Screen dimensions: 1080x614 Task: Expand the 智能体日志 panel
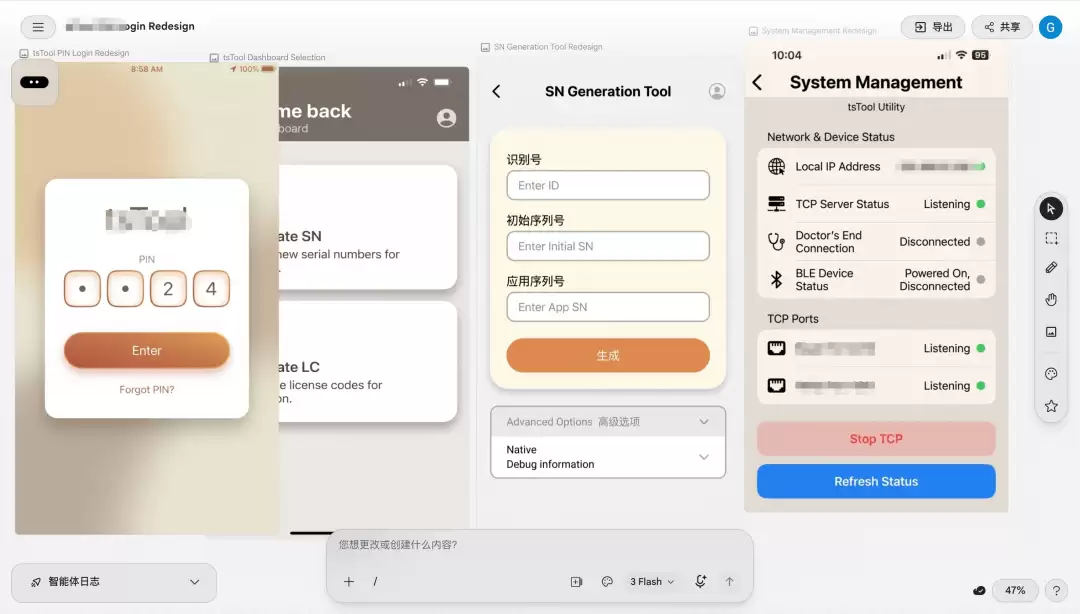coord(114,582)
